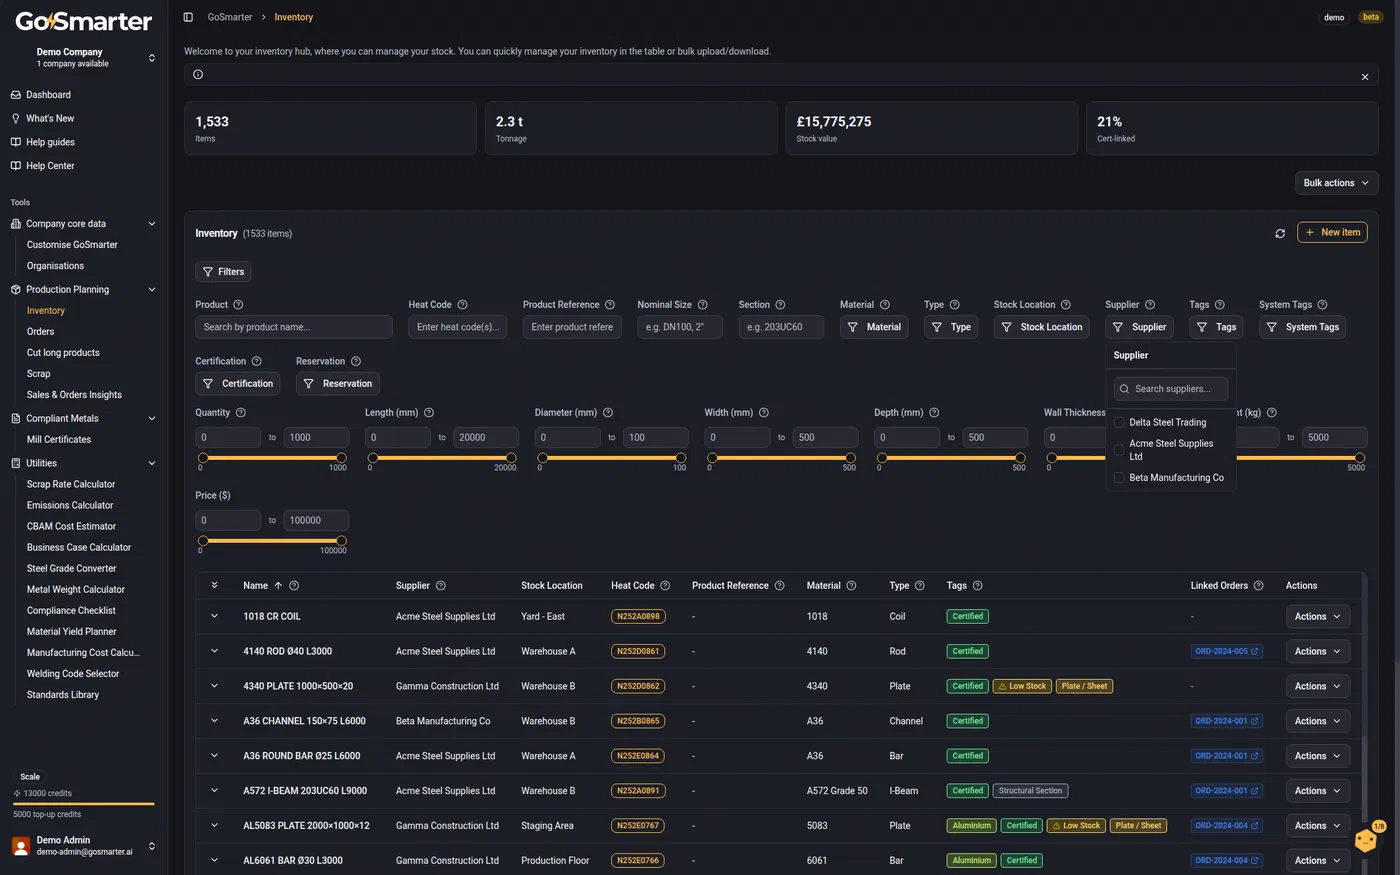Open the Demo Admin account menu
Viewport: 1400px width, 875px height.
tap(84, 846)
